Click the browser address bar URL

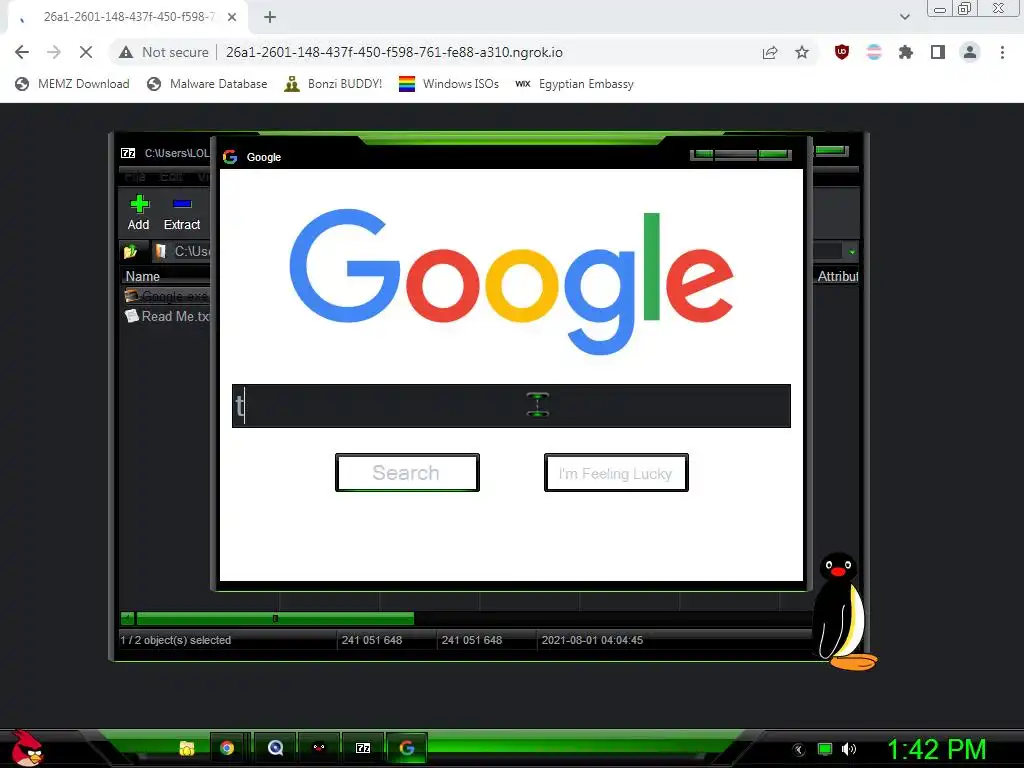(394, 52)
